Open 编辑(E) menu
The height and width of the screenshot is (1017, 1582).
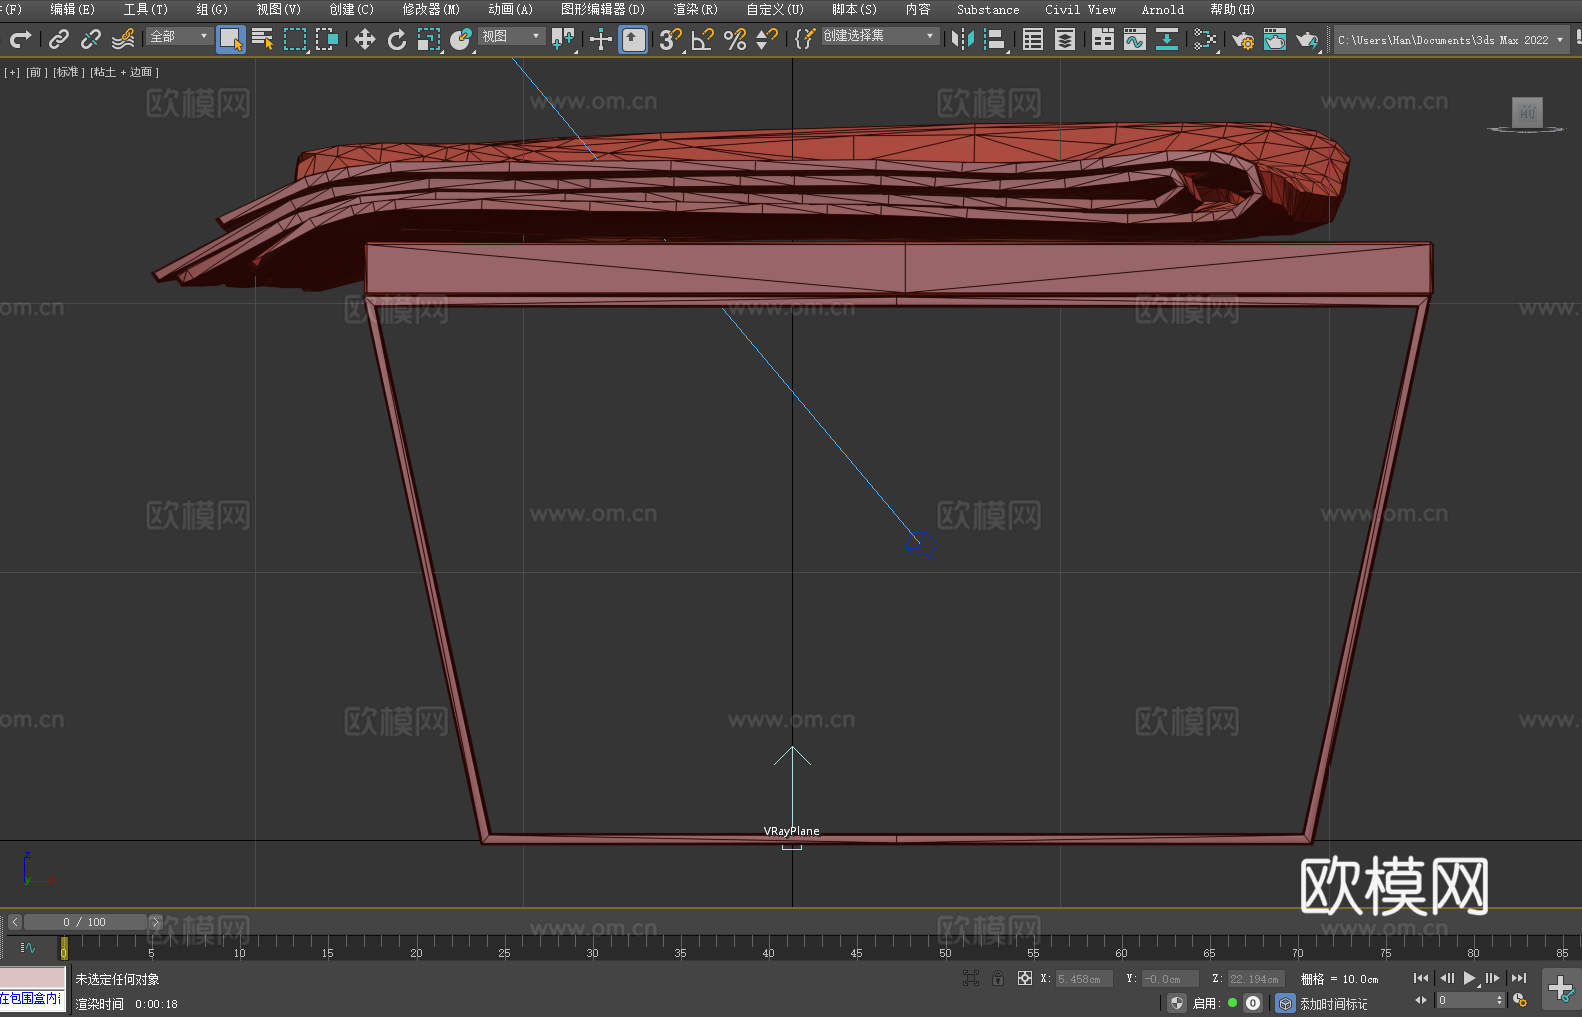pyautogui.click(x=73, y=9)
